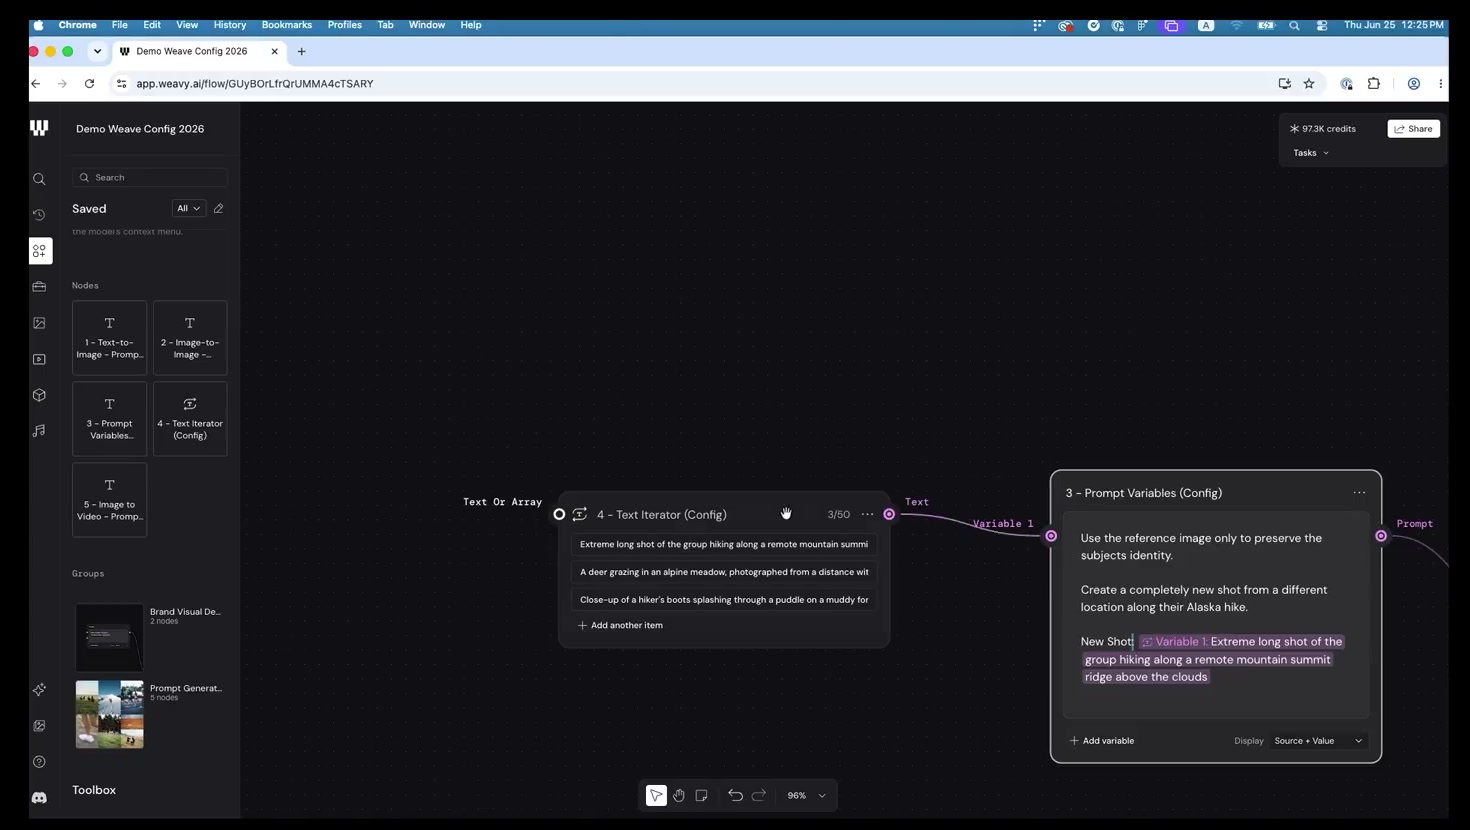Reload the page in Chrome
This screenshot has width=1470, height=830.
tap(89, 84)
